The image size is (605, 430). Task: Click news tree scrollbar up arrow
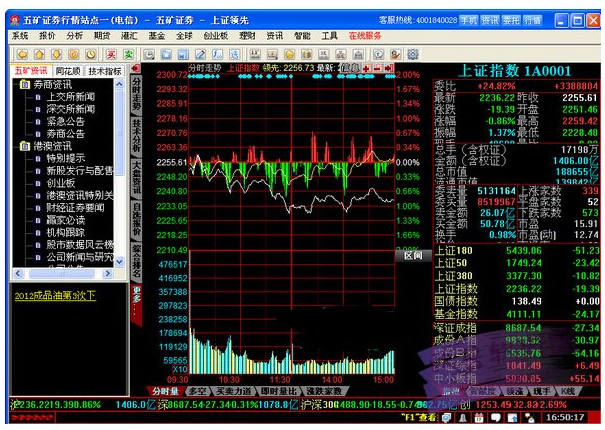pyautogui.click(x=119, y=84)
